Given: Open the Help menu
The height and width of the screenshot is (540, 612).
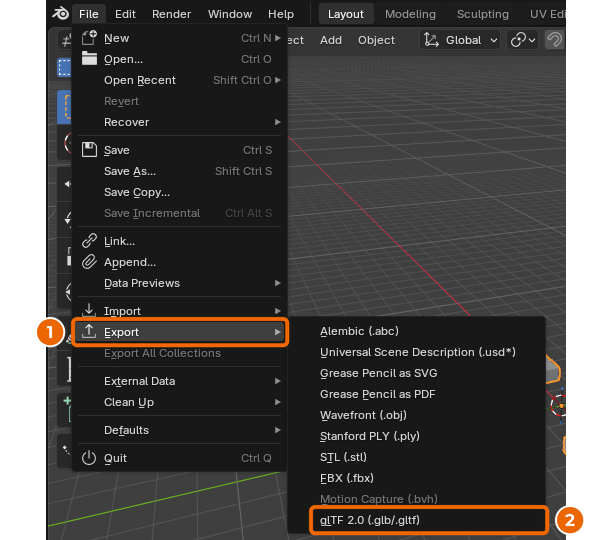Looking at the screenshot, I should [x=281, y=14].
